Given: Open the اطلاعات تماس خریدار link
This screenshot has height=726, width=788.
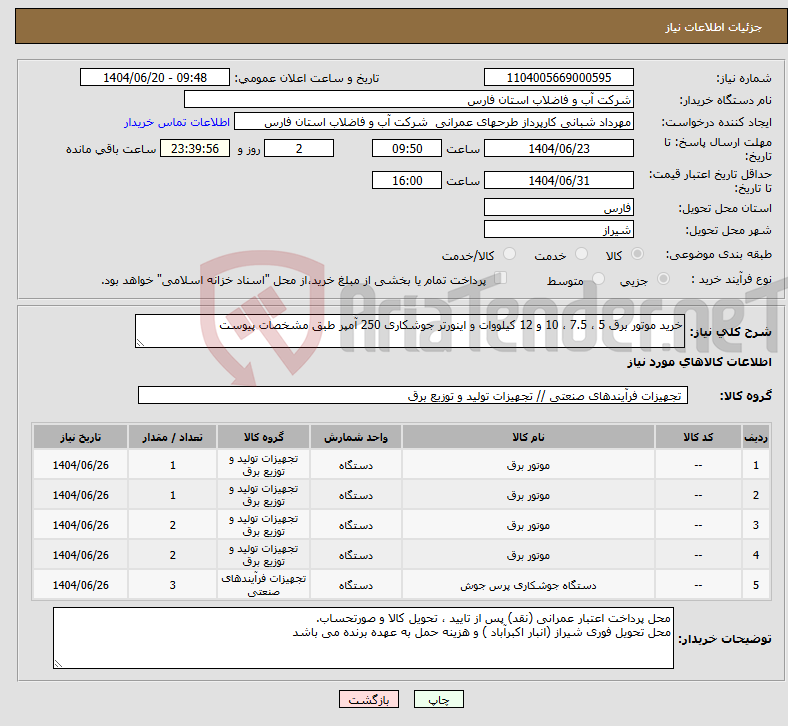Looking at the screenshot, I should 177,122.
